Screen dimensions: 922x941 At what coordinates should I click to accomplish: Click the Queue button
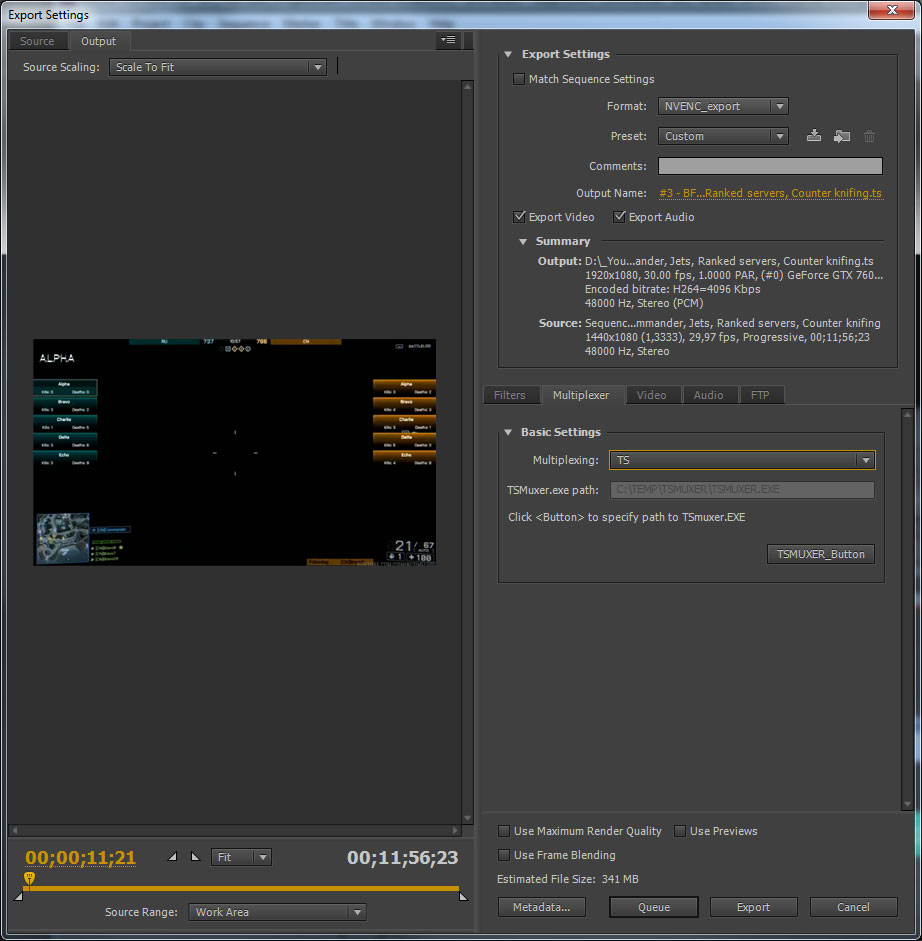[x=654, y=907]
